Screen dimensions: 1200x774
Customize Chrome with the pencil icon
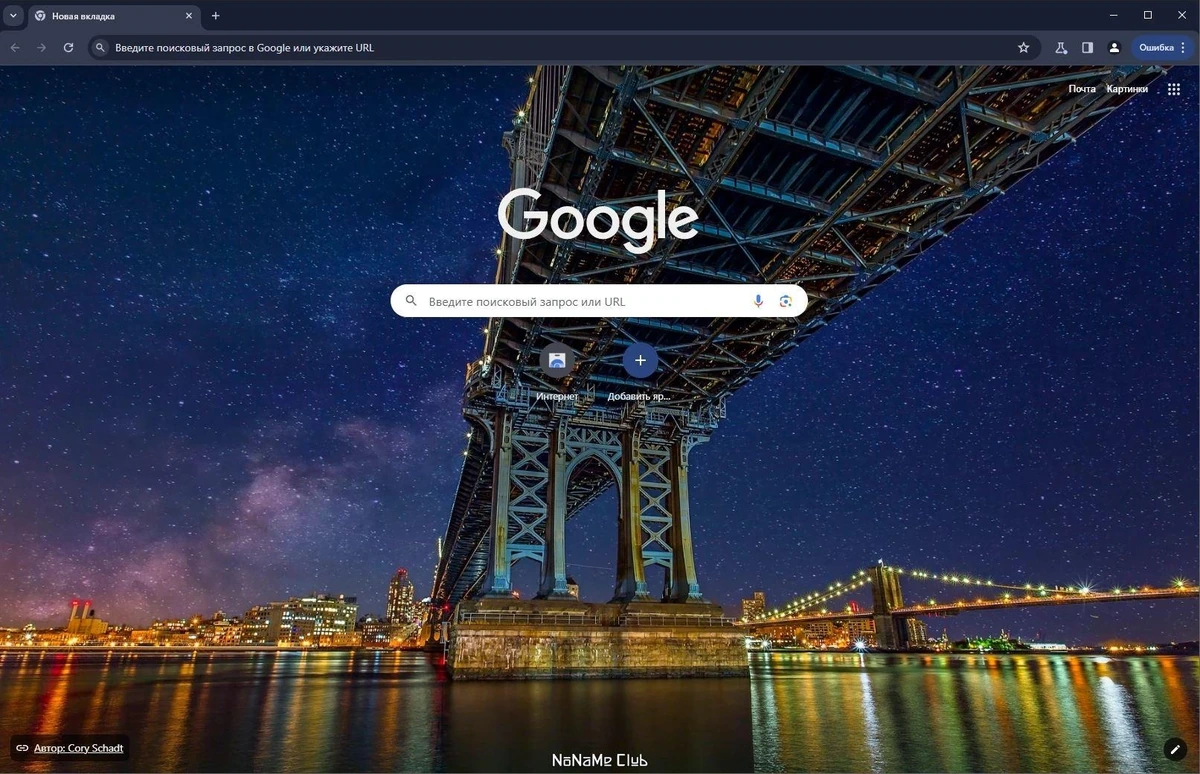(1175, 749)
